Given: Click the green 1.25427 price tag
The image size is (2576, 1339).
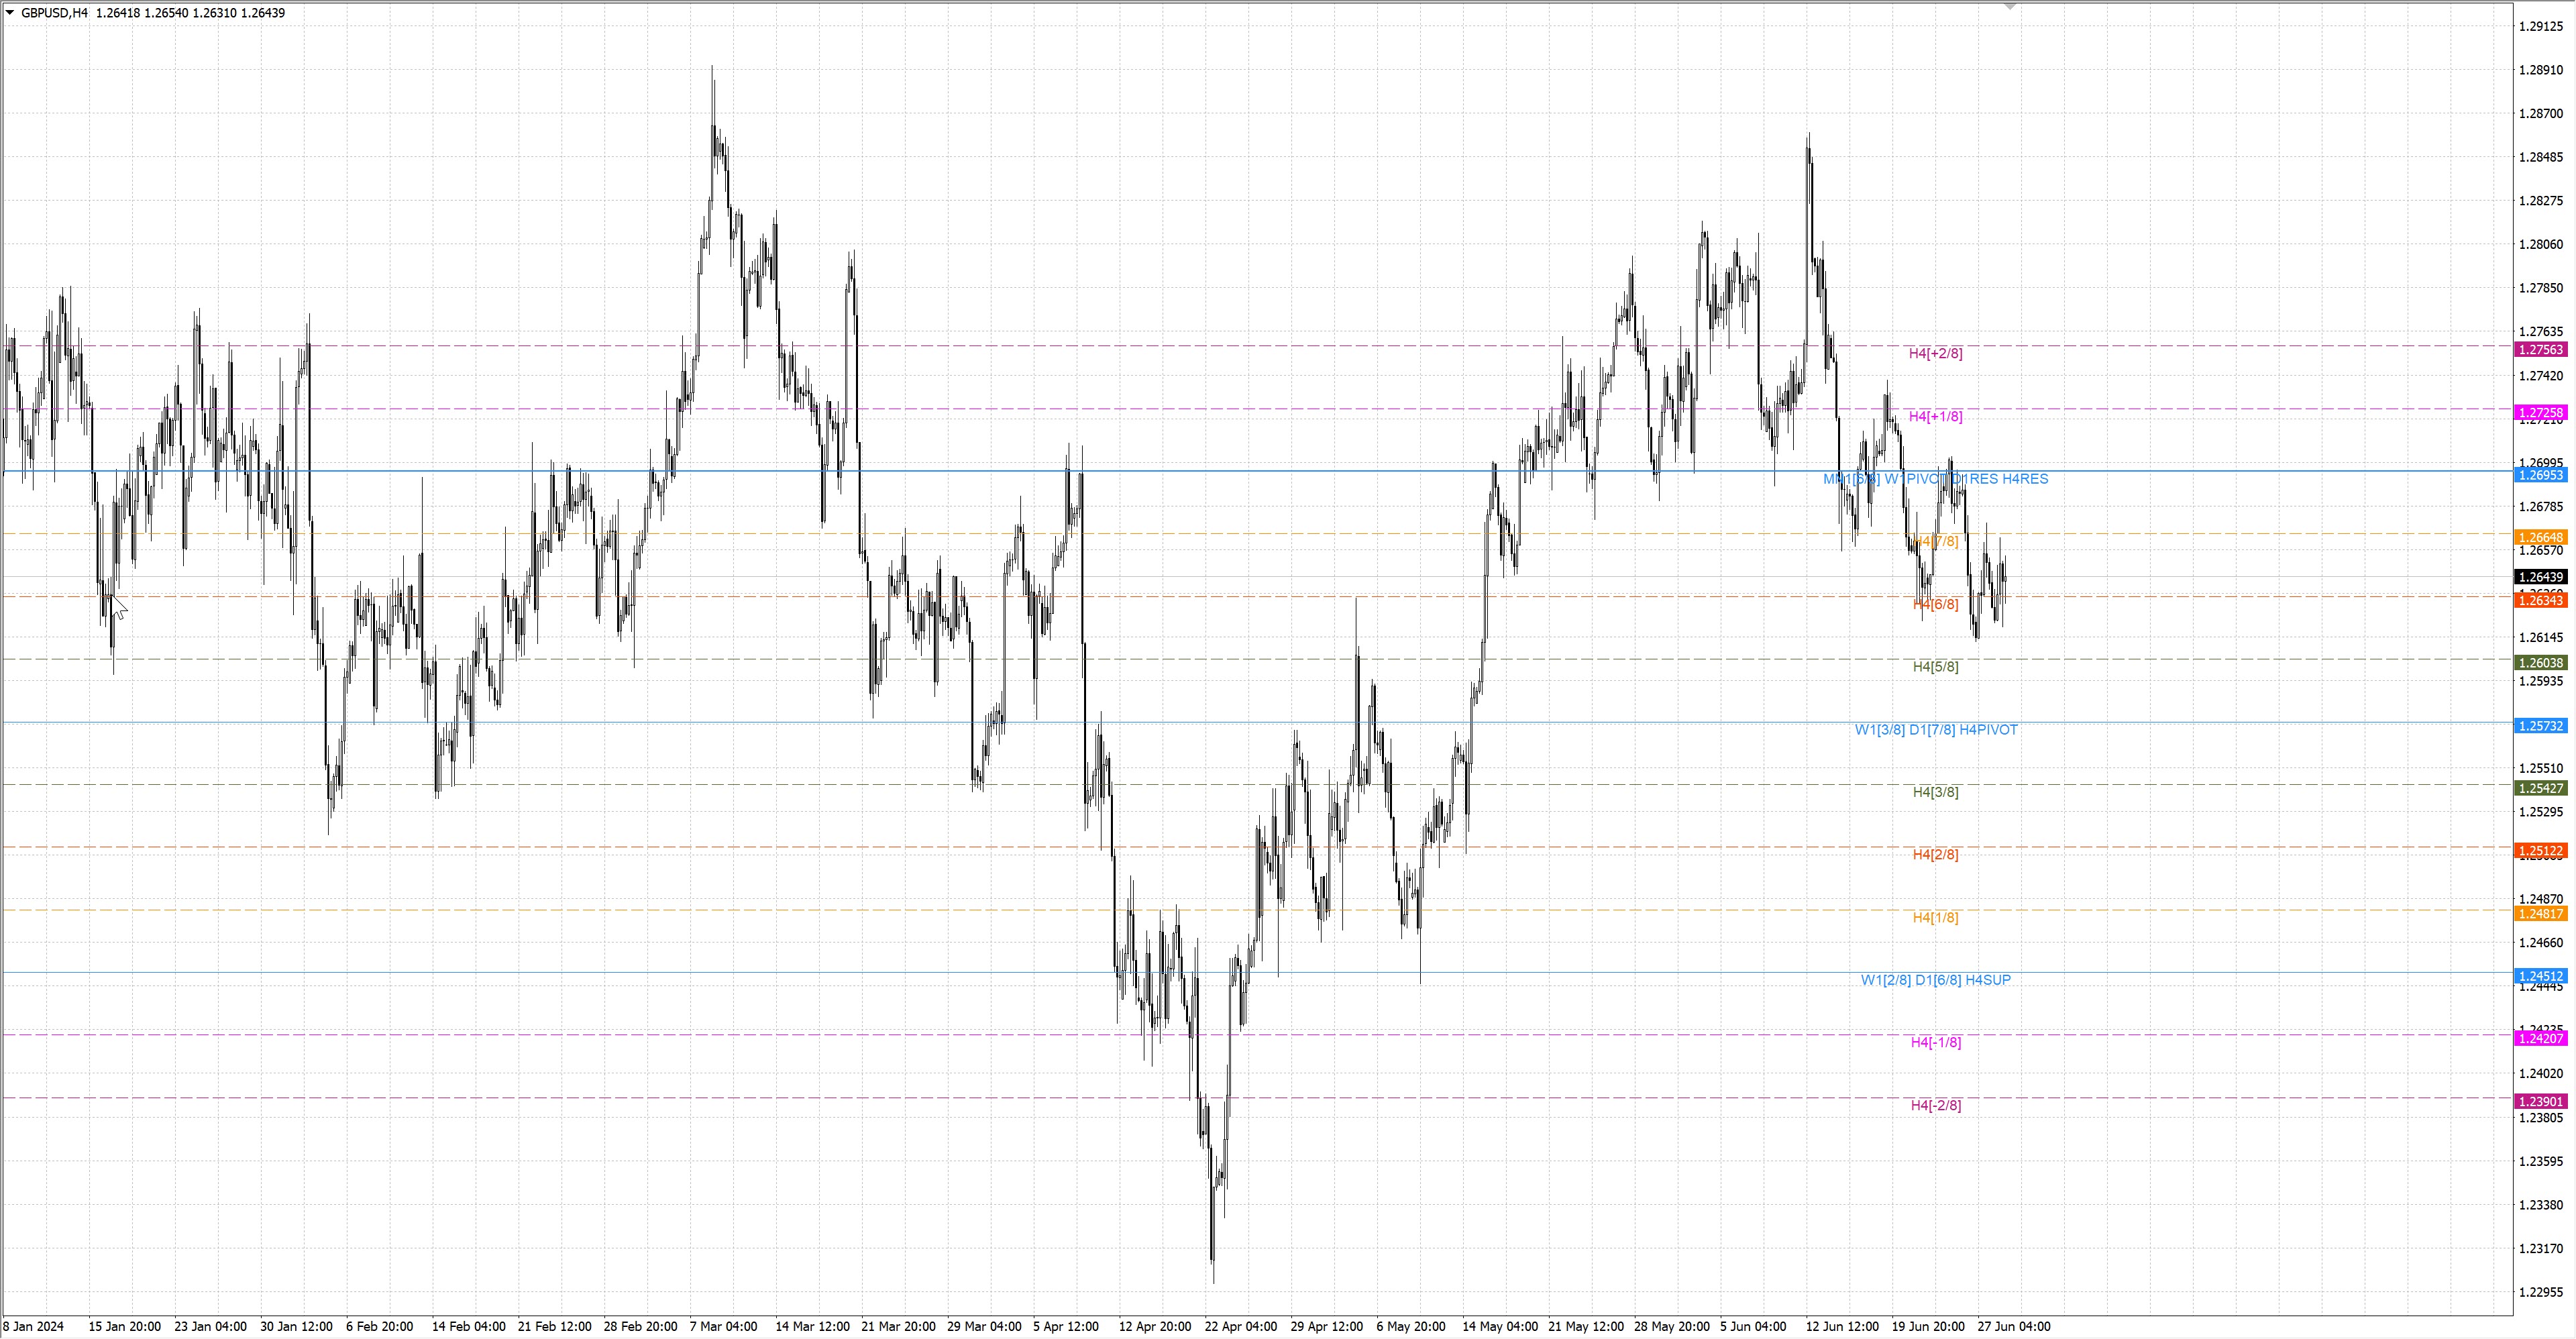Looking at the screenshot, I should 2540,789.
